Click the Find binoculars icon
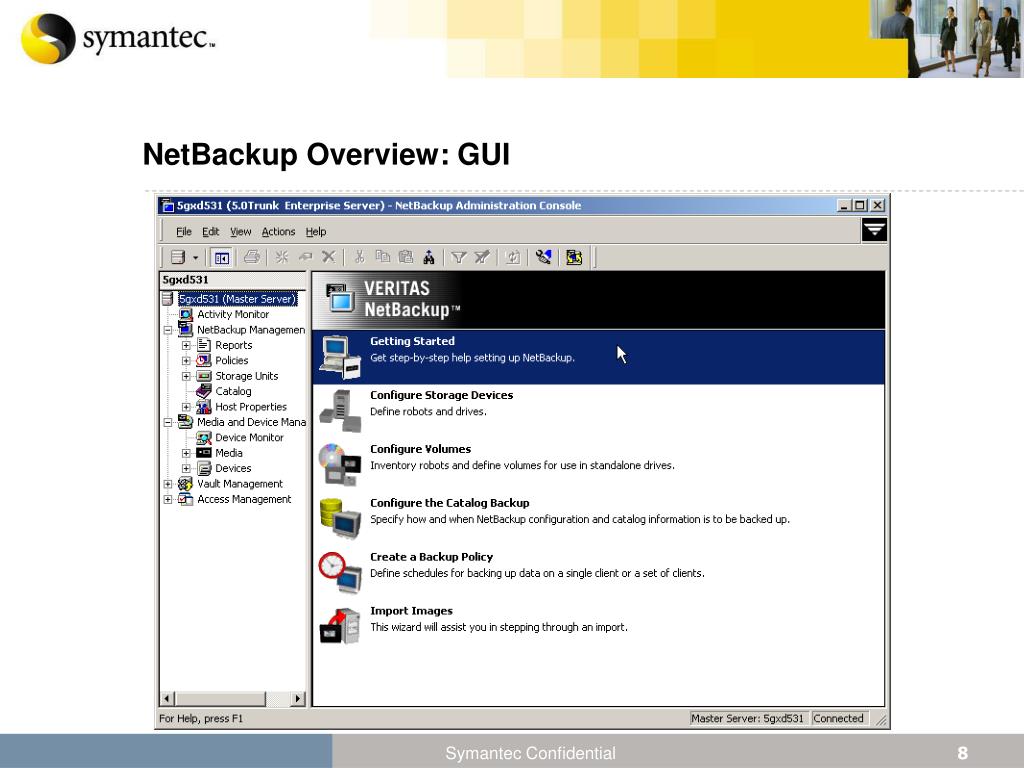The width and height of the screenshot is (1024, 768). (429, 257)
